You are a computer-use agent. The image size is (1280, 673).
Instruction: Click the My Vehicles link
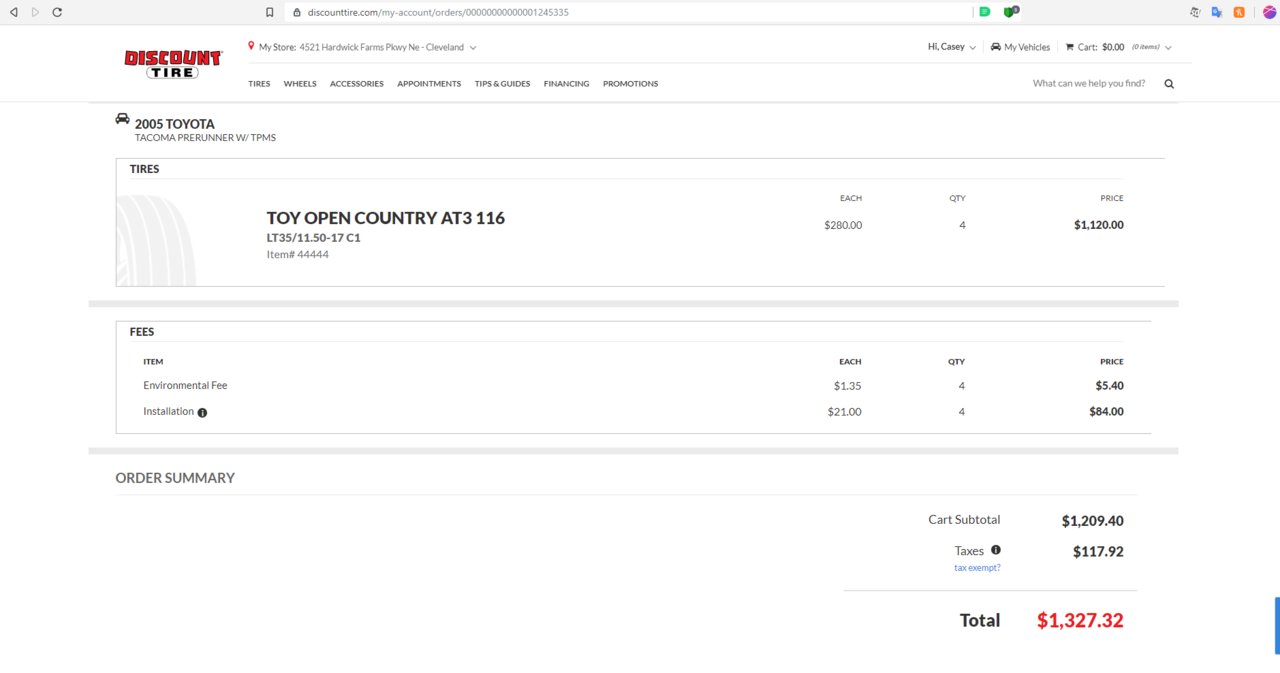click(1027, 47)
